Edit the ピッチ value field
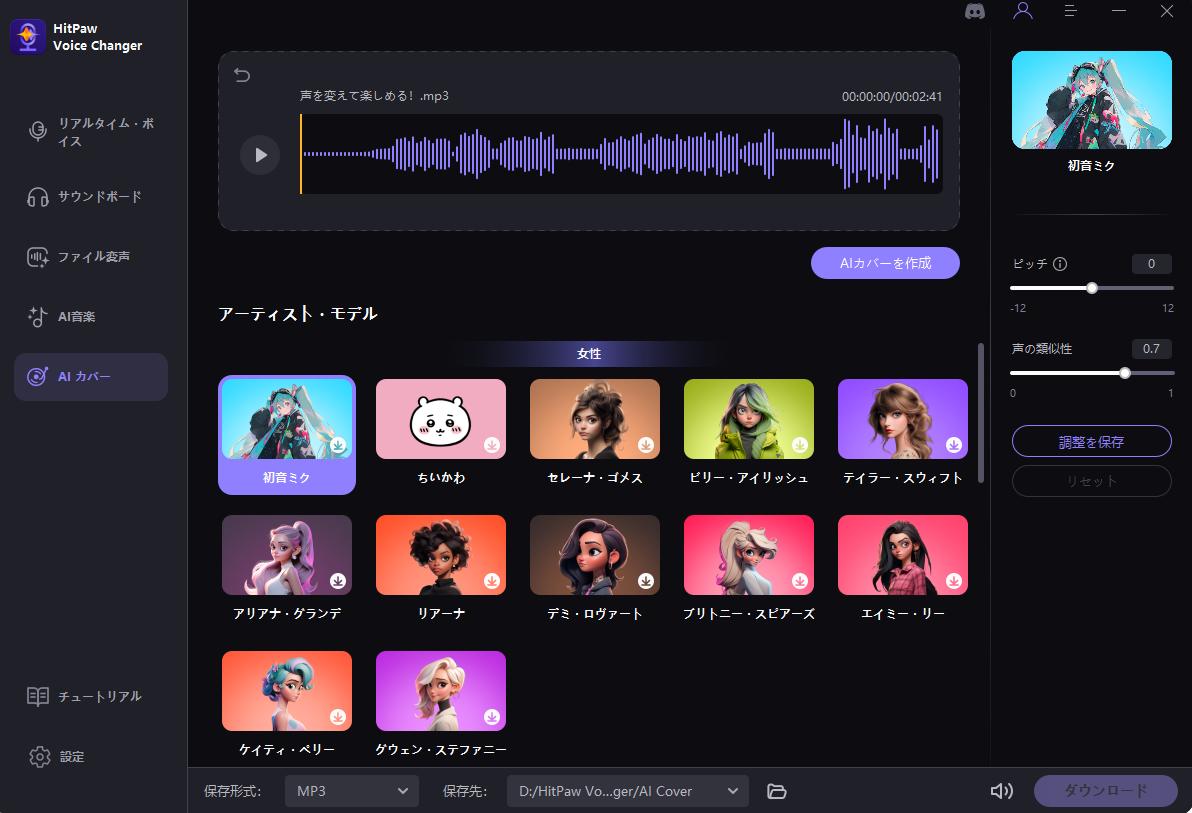The image size is (1192, 813). 1151,264
